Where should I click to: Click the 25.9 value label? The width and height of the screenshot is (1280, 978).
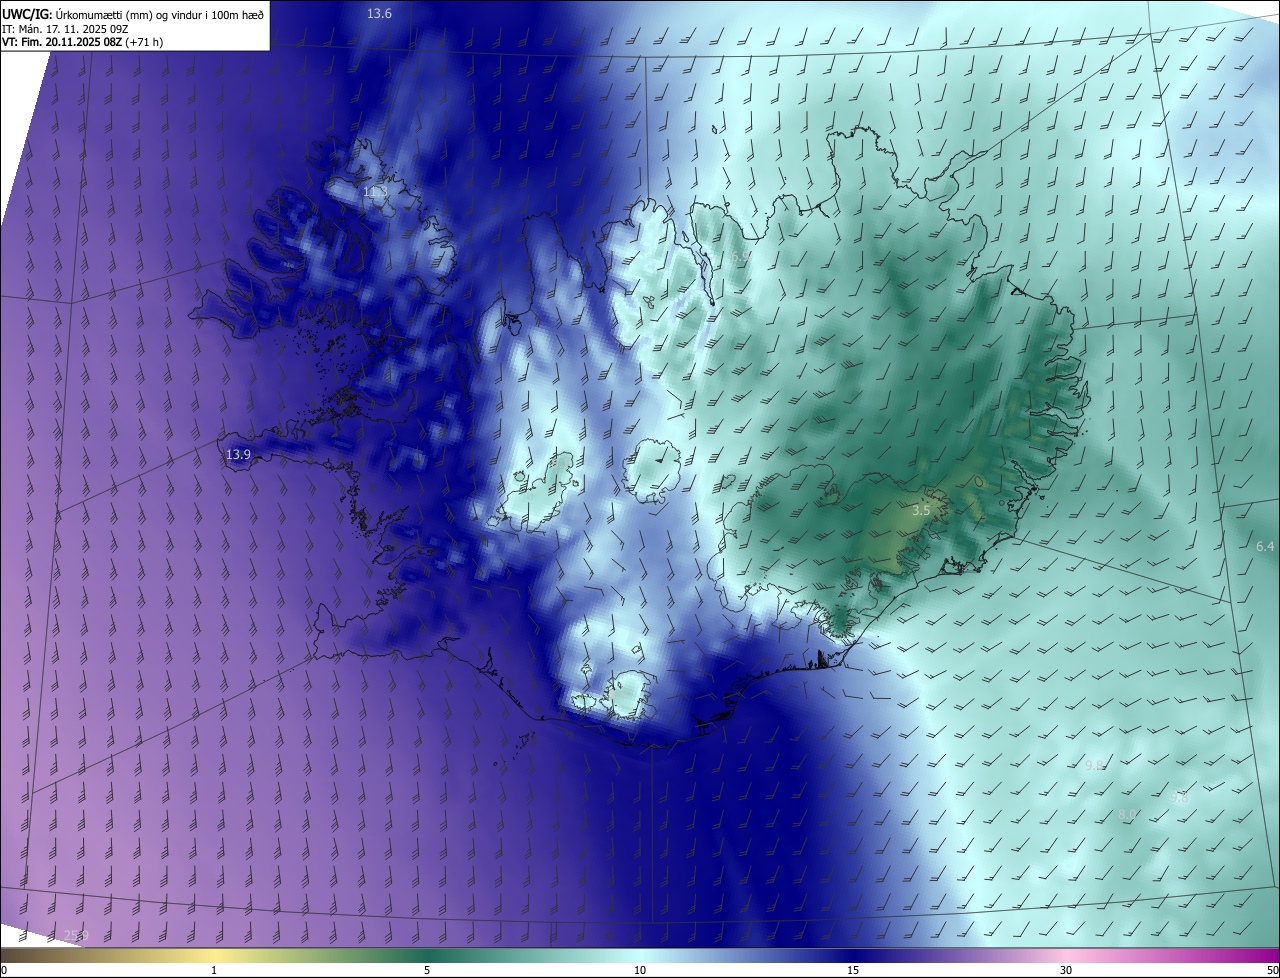(76, 936)
